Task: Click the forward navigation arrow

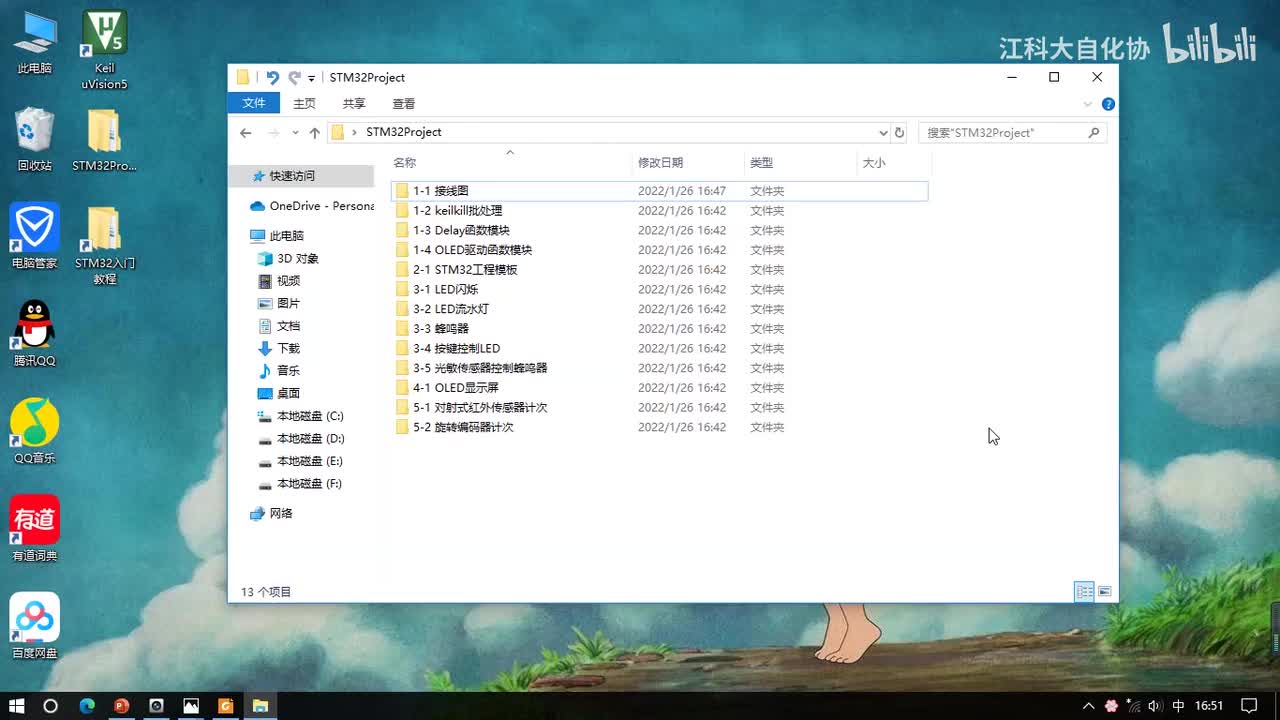Action: tap(273, 132)
